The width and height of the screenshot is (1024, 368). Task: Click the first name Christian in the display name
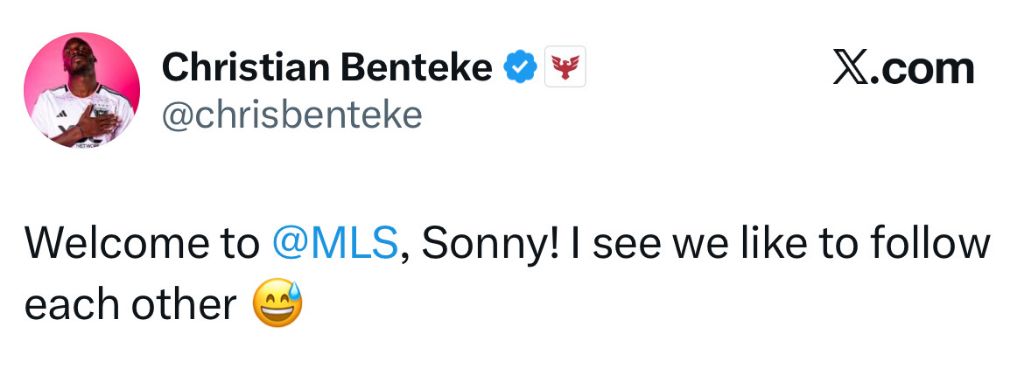coord(246,67)
